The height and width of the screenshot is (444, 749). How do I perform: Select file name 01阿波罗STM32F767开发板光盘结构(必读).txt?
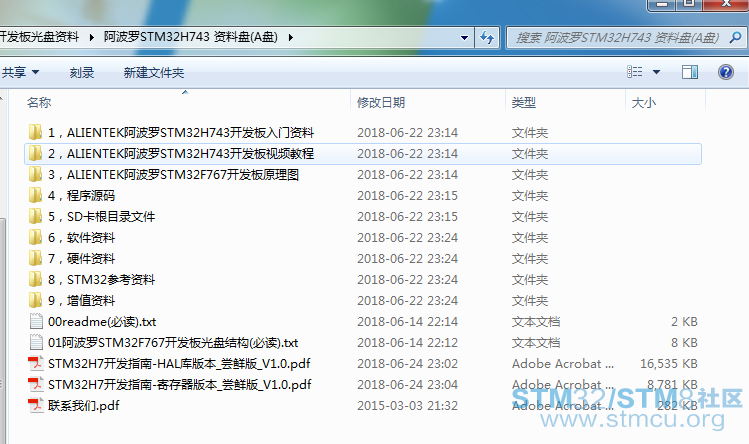[173, 343]
